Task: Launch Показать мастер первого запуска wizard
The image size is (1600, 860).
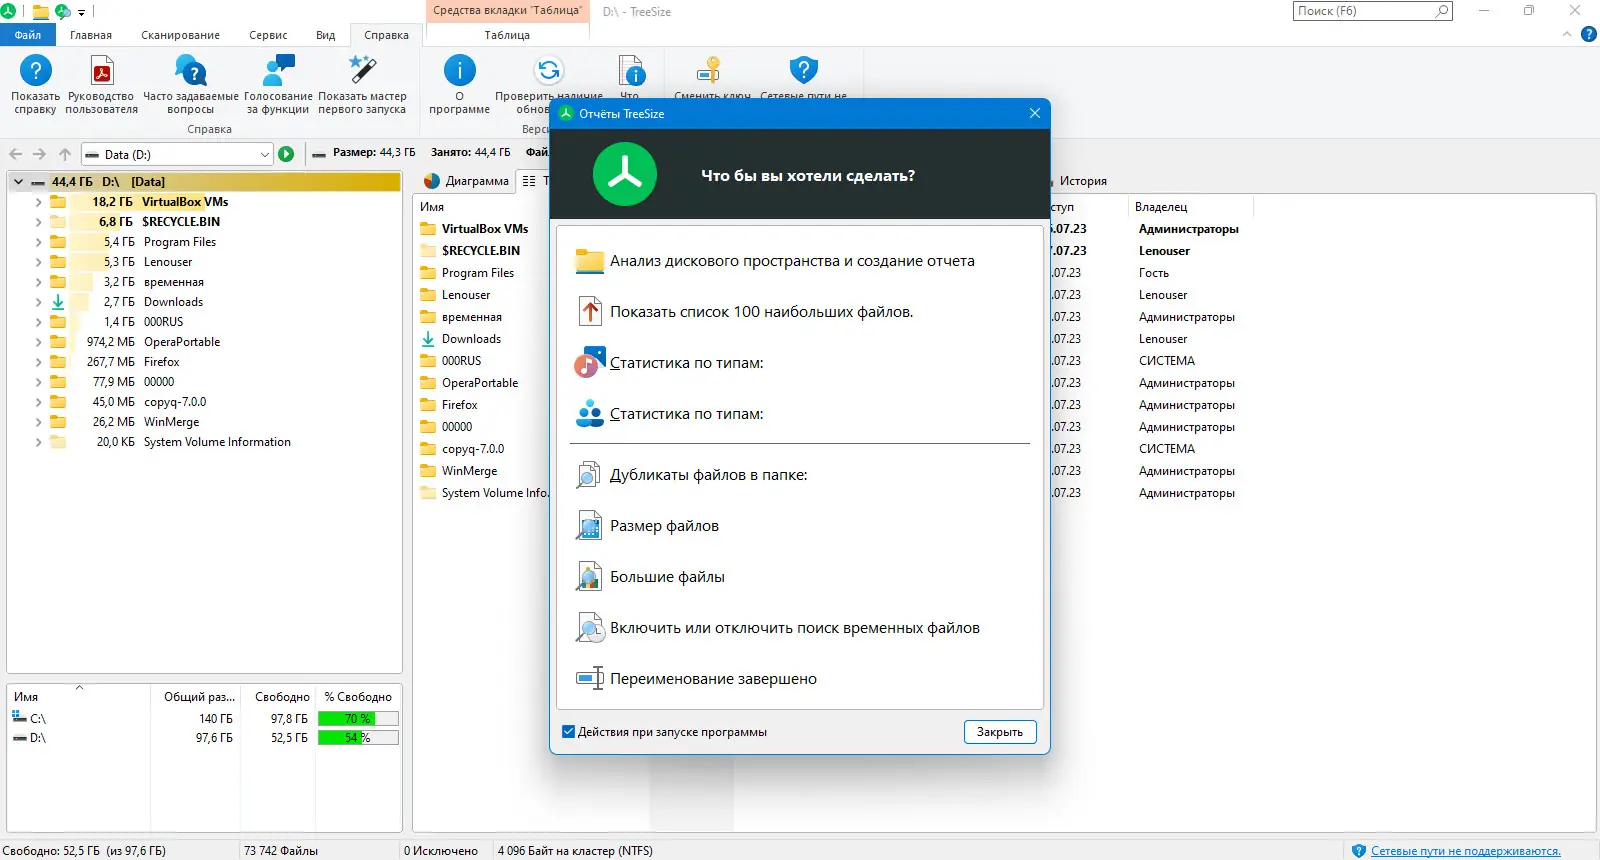Action: click(362, 70)
